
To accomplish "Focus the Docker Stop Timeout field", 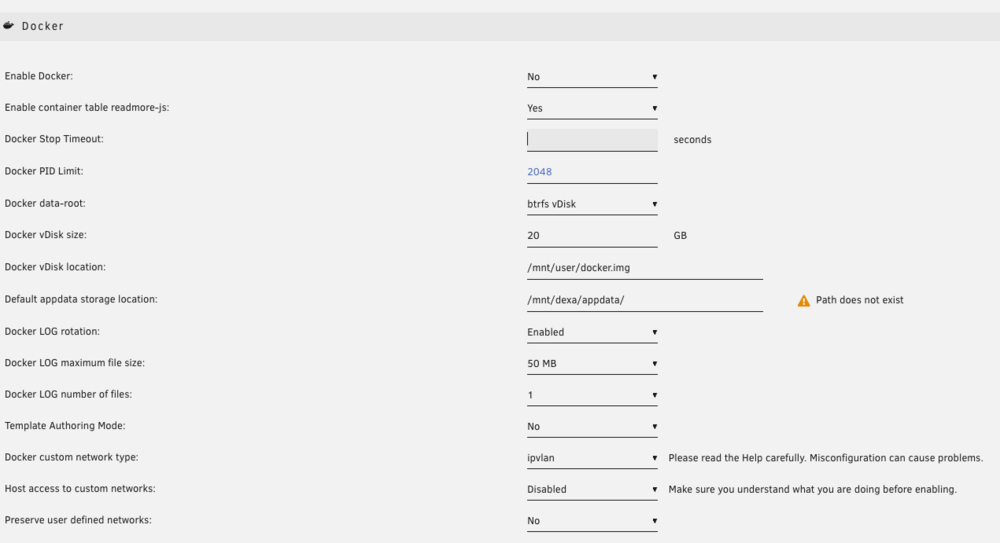I will 592,140.
